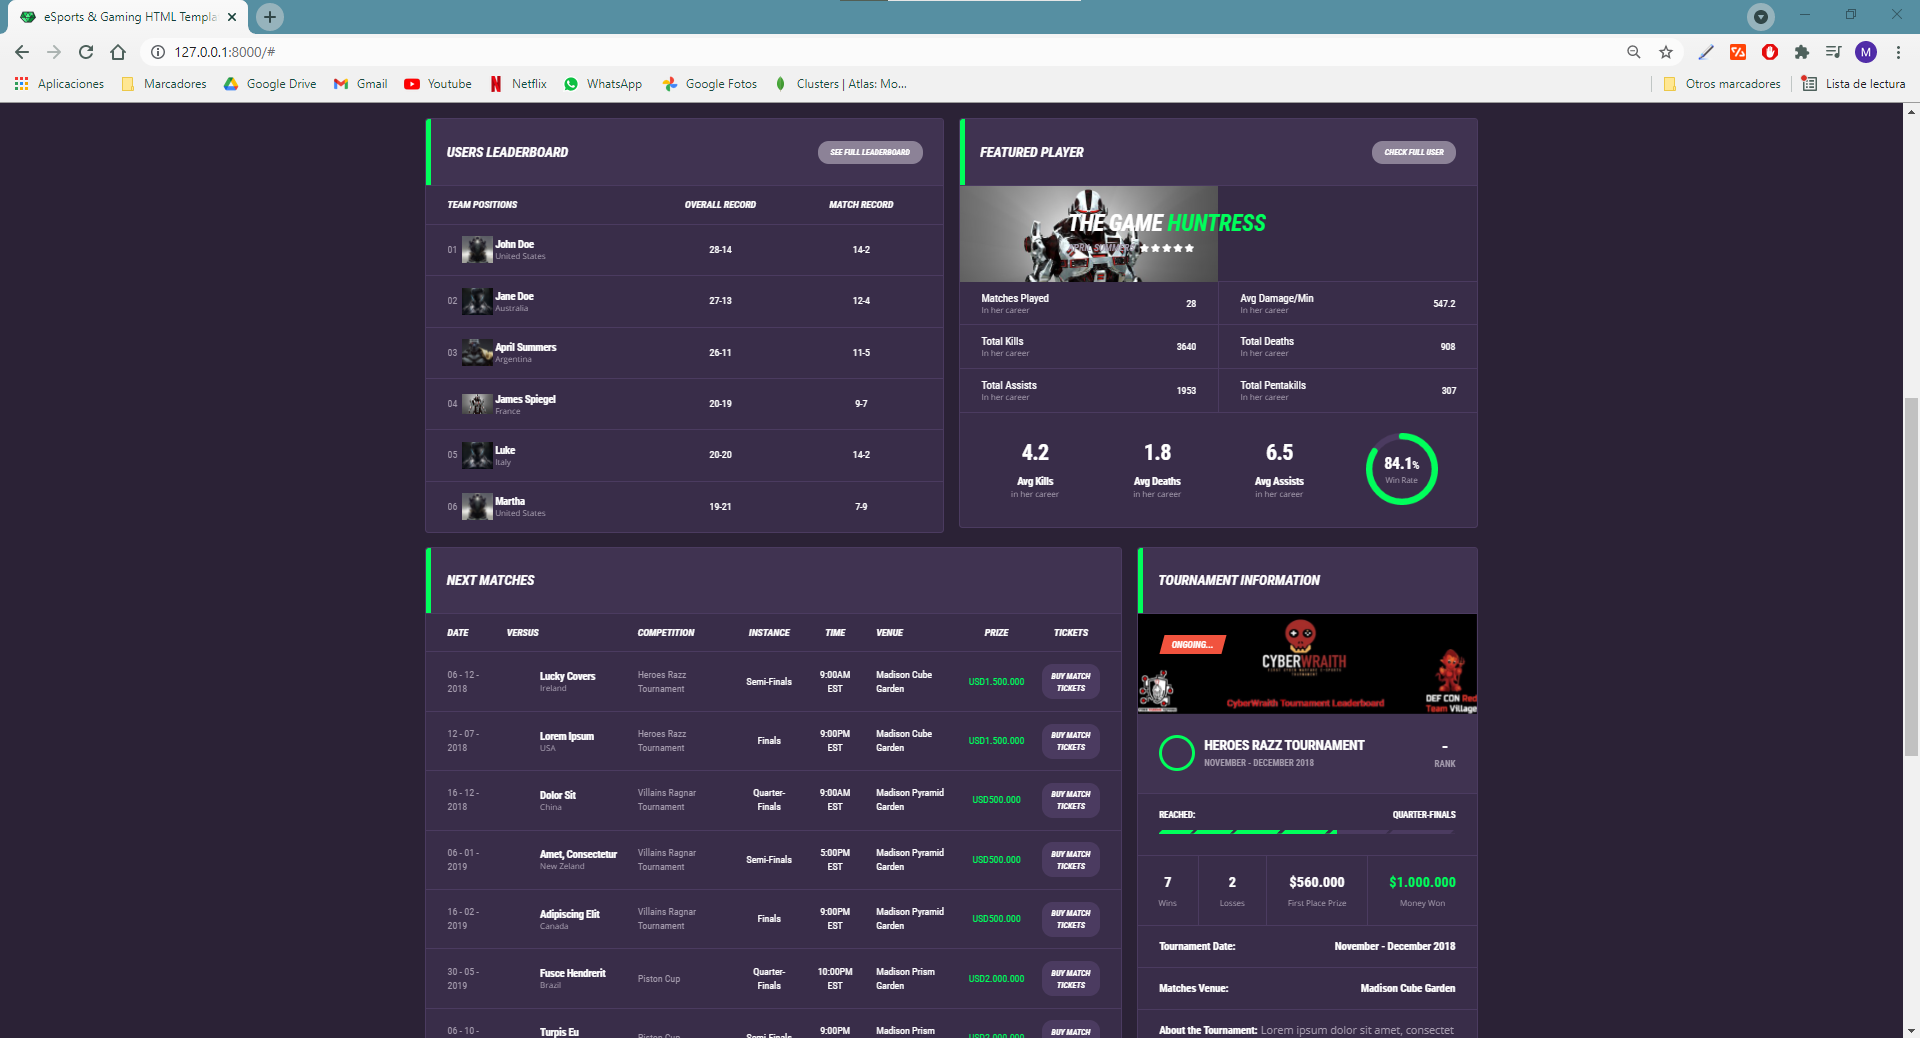Expand the Otros marcadores bookmarks folder
This screenshot has height=1038, width=1920.
tap(1722, 84)
